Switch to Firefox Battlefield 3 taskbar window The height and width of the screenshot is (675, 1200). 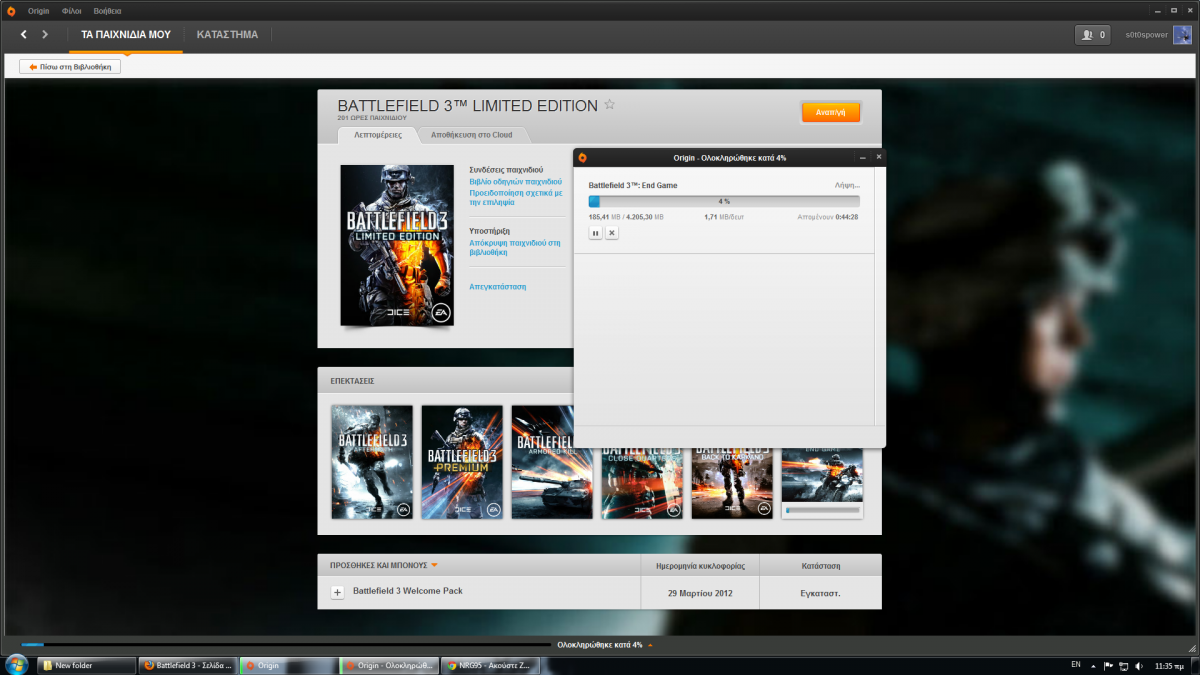click(x=187, y=665)
